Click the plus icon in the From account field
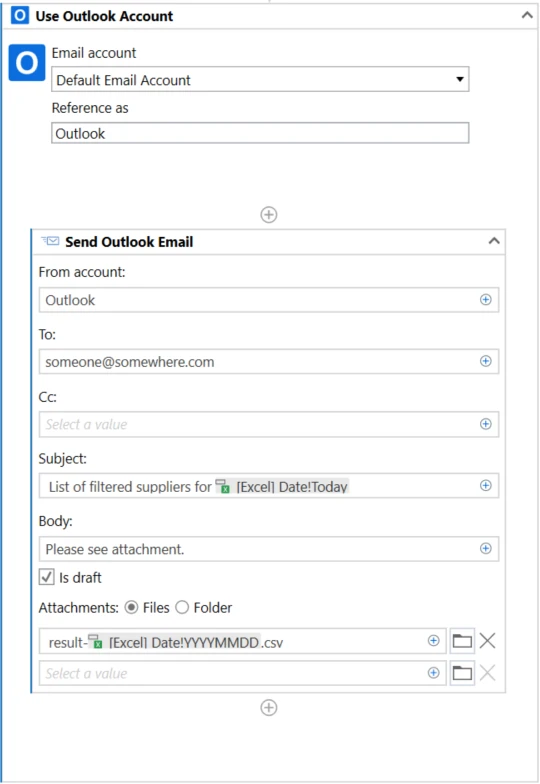 [x=486, y=300]
